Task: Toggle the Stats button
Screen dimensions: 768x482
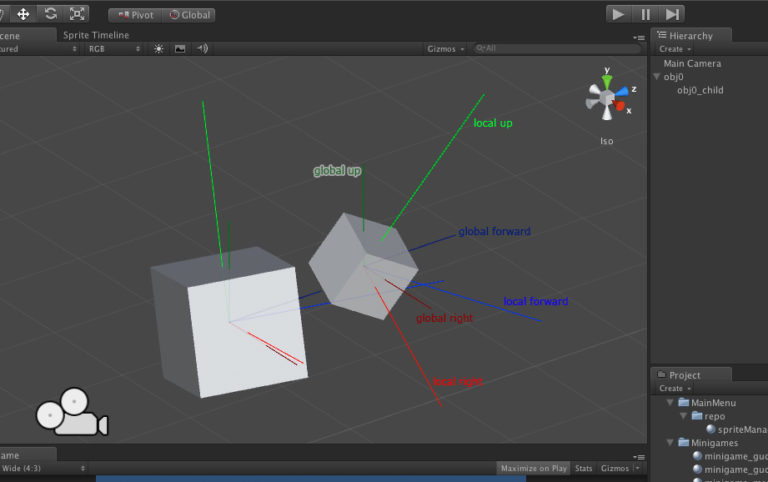Action: point(583,468)
